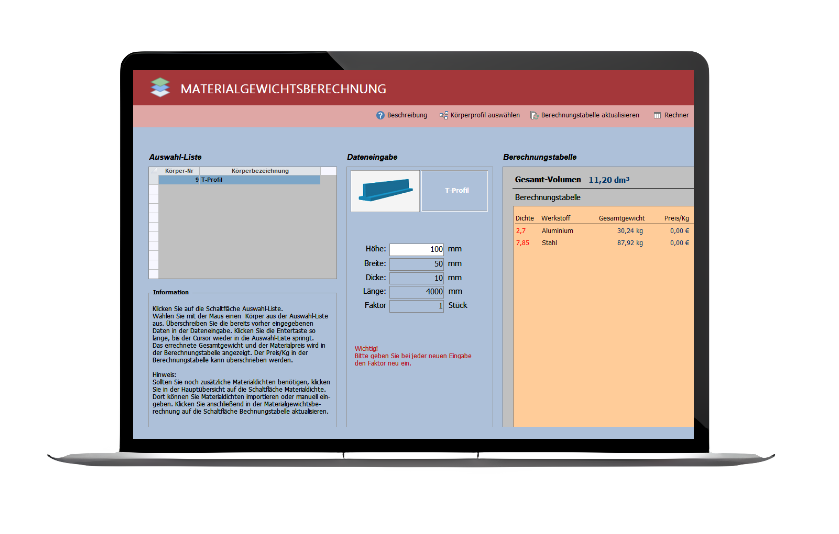
Task: Open the Beschreibung help icon
Action: point(381,115)
